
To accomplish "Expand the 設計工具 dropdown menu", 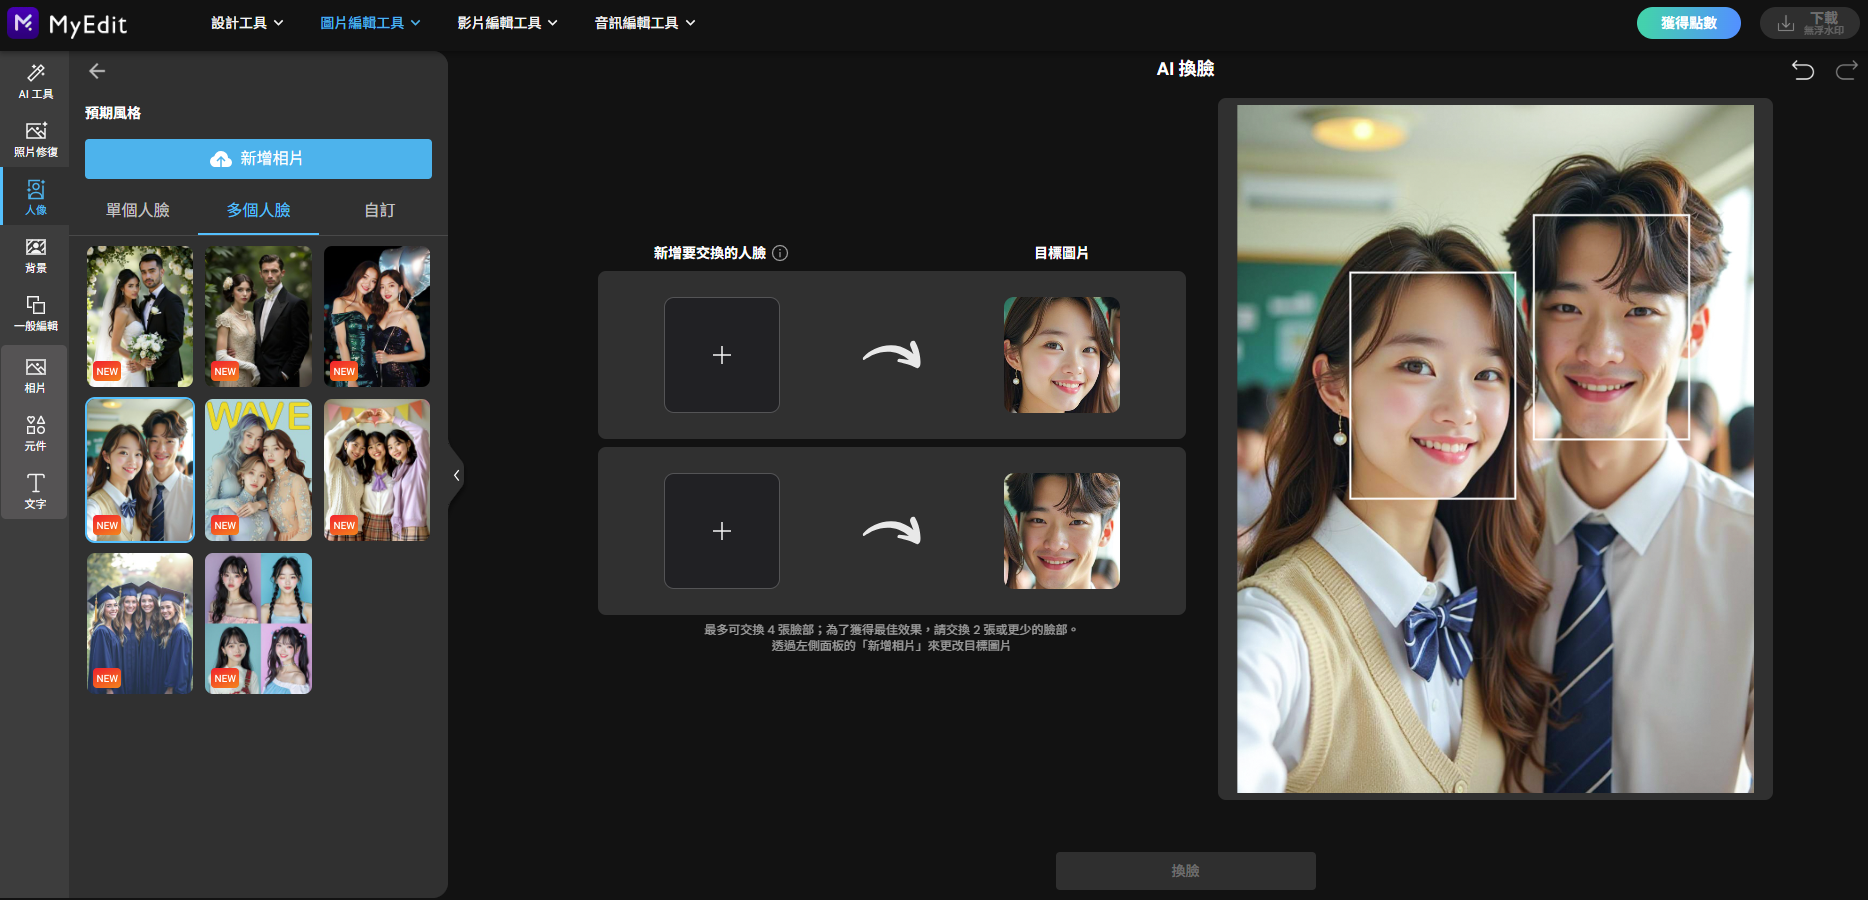I will [247, 23].
